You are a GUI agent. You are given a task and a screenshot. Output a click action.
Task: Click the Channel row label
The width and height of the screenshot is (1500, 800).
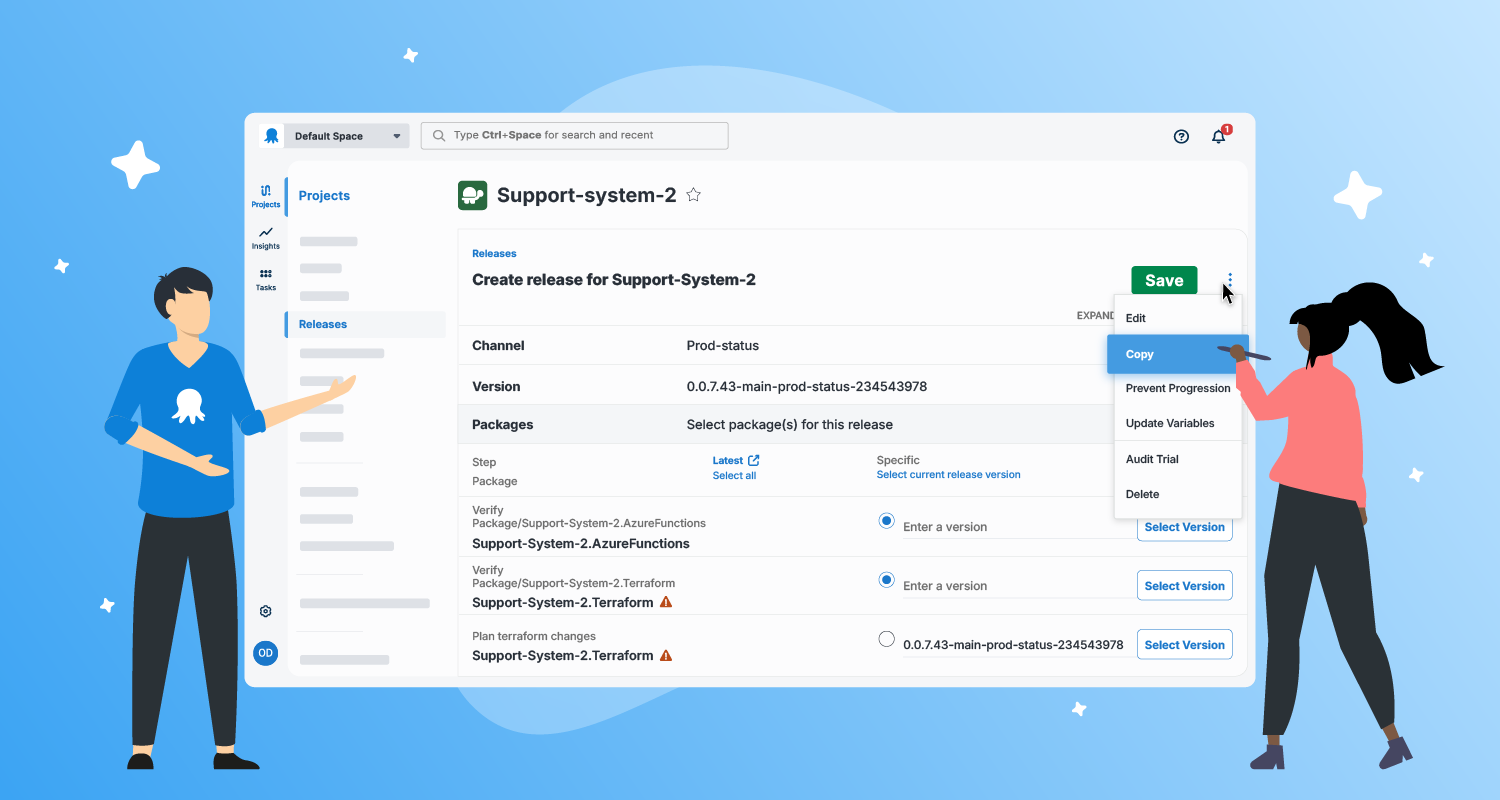click(498, 346)
